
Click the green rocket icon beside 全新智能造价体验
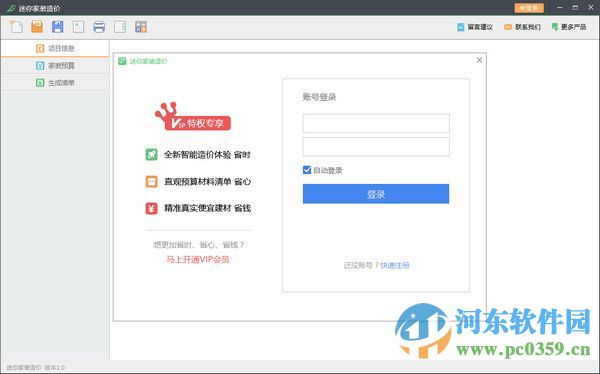tap(152, 154)
